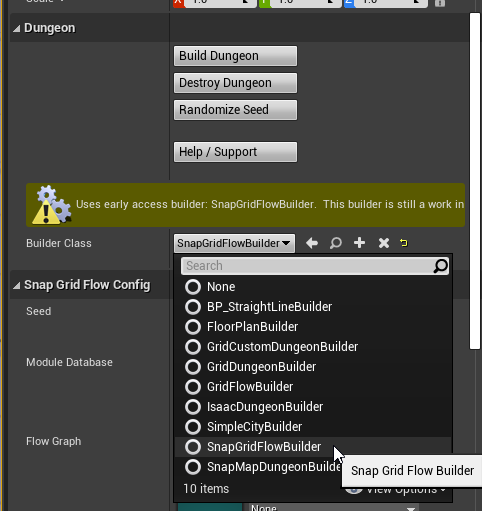Collapse the Dungeon section
Screen dimensions: 482x511
(x=17, y=29)
